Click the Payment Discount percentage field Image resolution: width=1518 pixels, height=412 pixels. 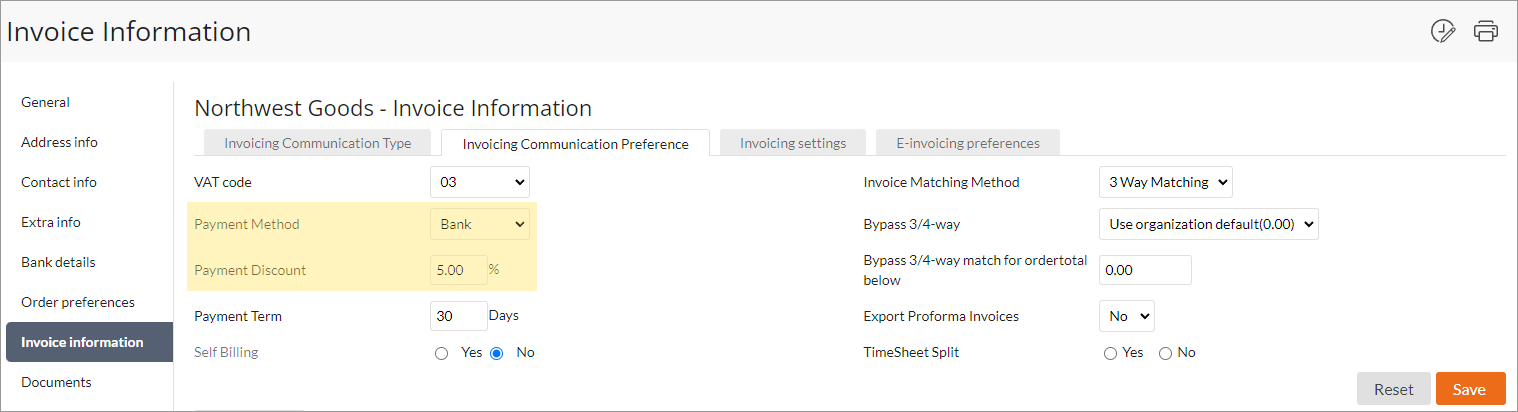coord(459,270)
